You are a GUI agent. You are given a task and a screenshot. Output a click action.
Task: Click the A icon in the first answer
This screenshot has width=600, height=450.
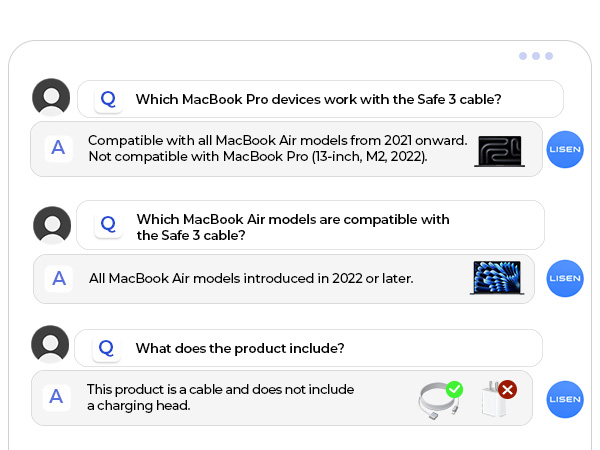click(59, 148)
